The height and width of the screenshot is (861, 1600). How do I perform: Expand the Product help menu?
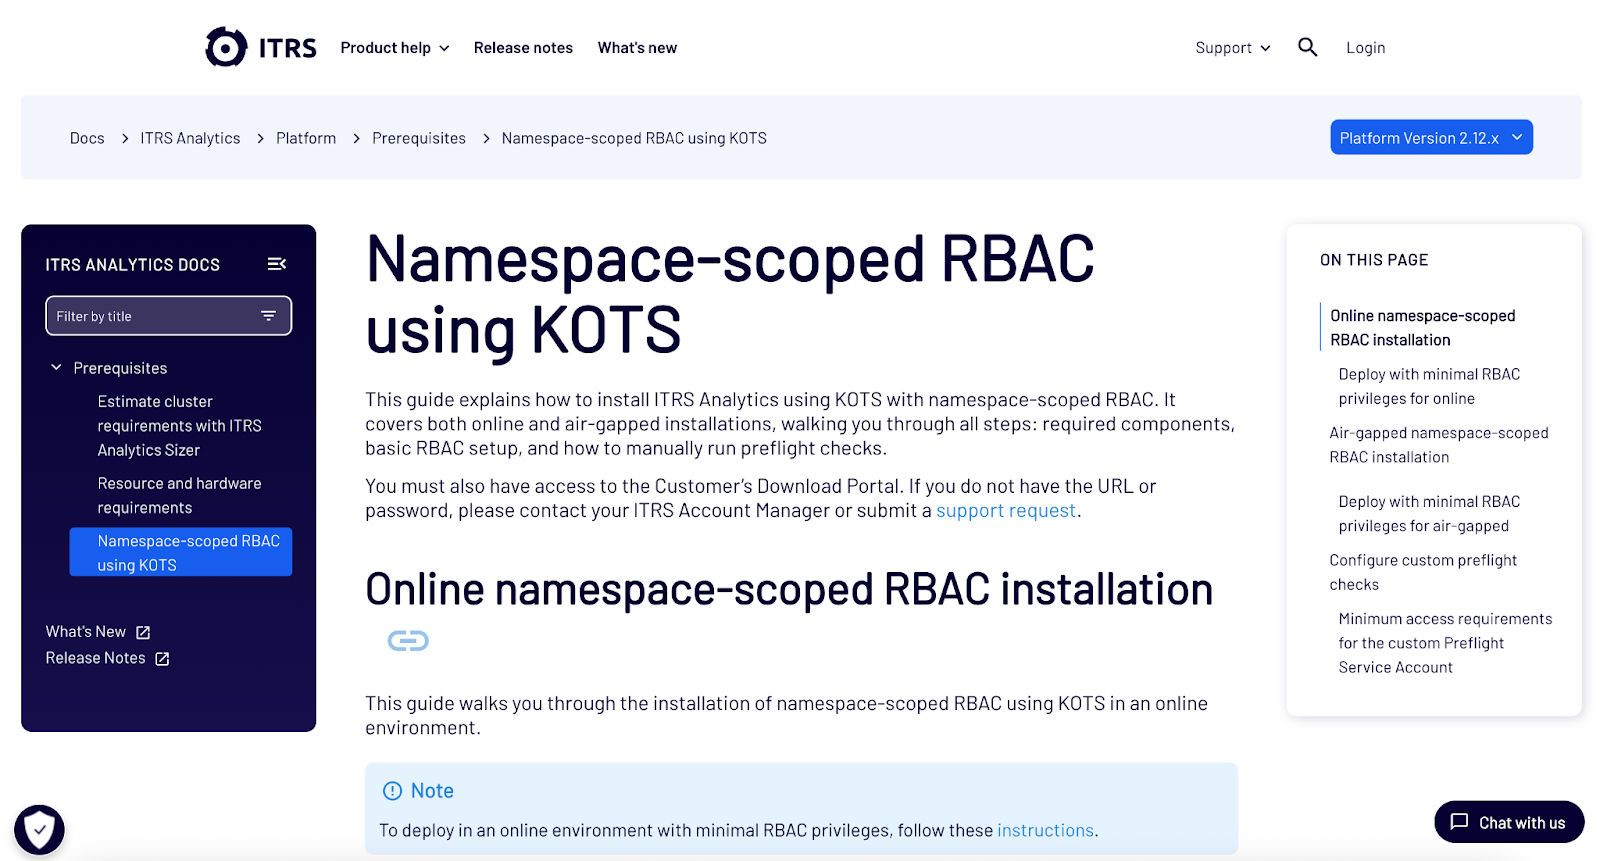pyautogui.click(x=395, y=47)
